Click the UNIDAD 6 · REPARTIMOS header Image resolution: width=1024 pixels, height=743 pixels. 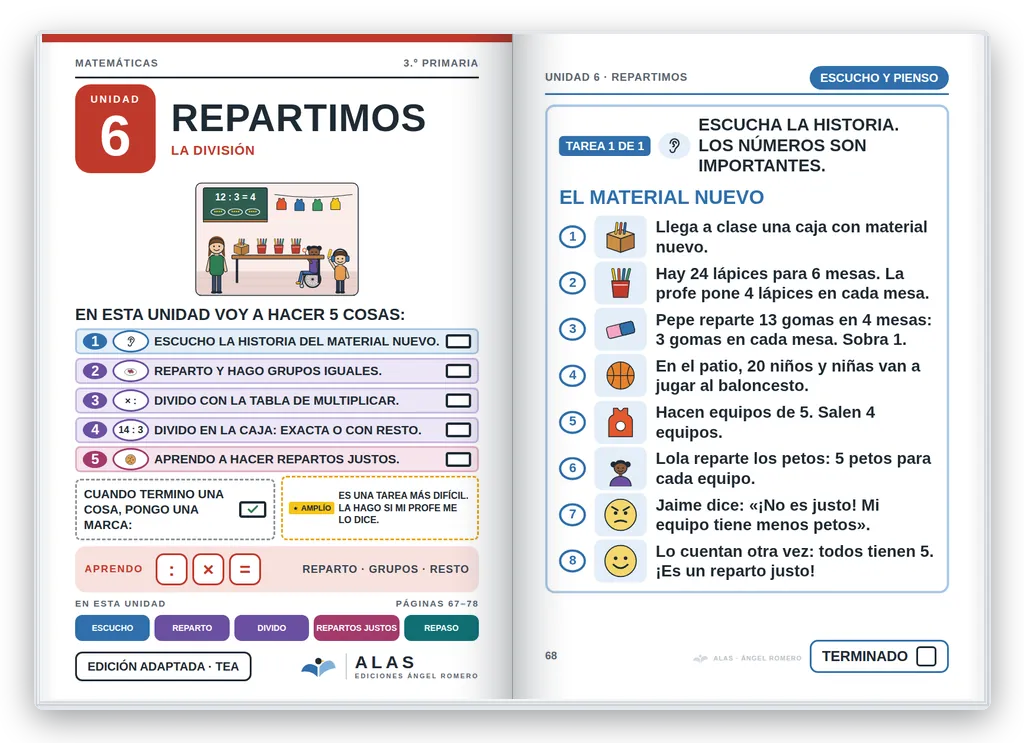tap(616, 77)
